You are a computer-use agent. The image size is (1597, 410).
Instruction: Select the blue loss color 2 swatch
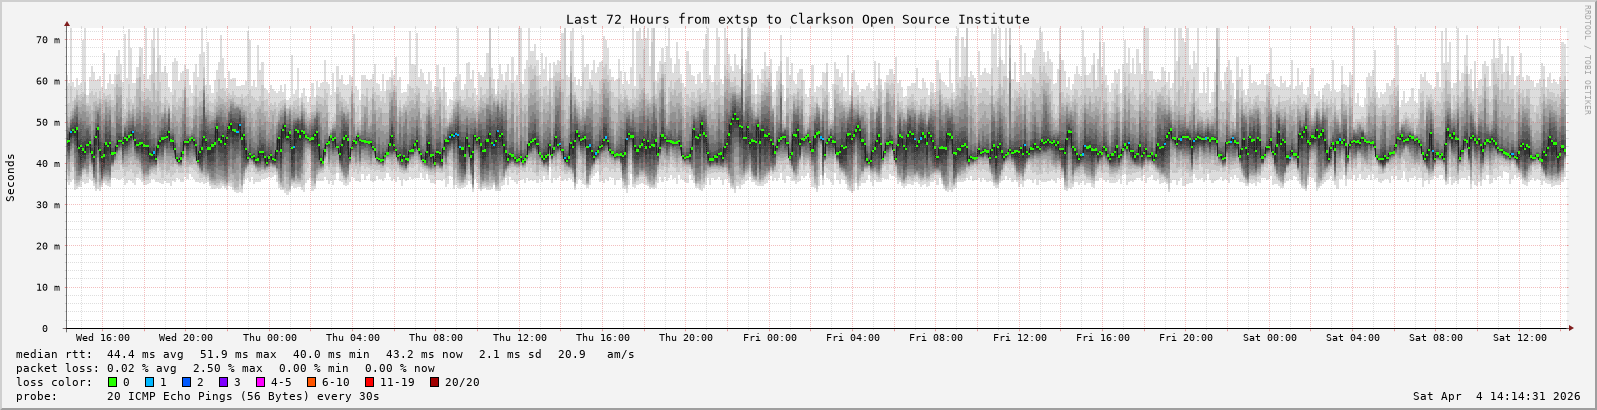[x=186, y=382]
